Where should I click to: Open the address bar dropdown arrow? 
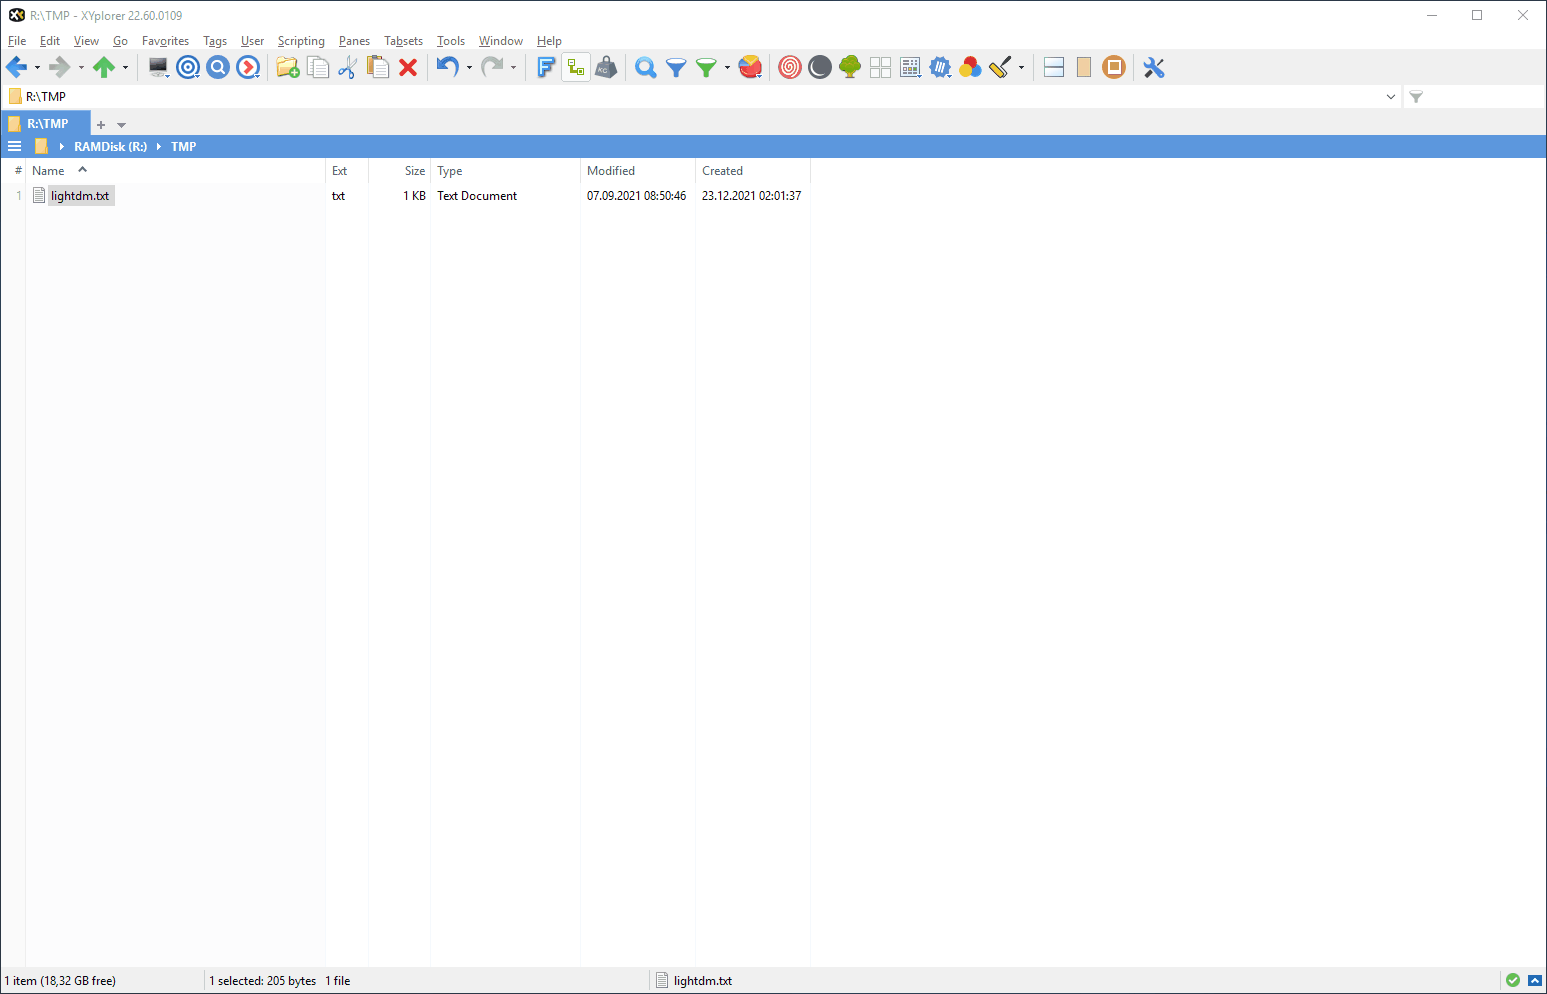1390,97
